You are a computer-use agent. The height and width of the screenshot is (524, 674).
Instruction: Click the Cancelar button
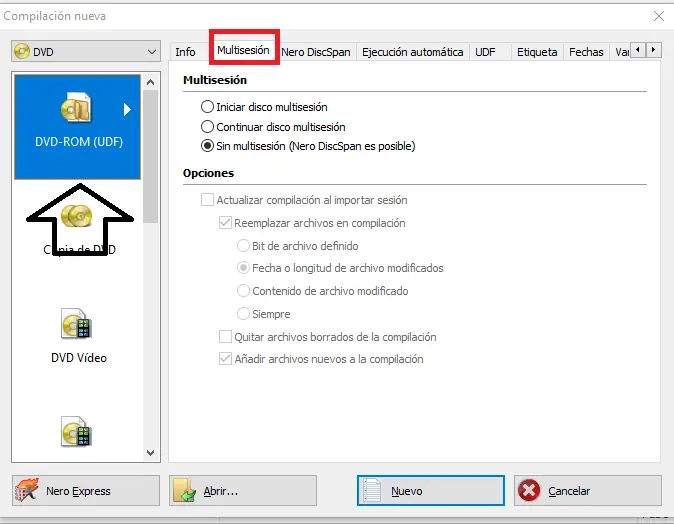(x=588, y=490)
